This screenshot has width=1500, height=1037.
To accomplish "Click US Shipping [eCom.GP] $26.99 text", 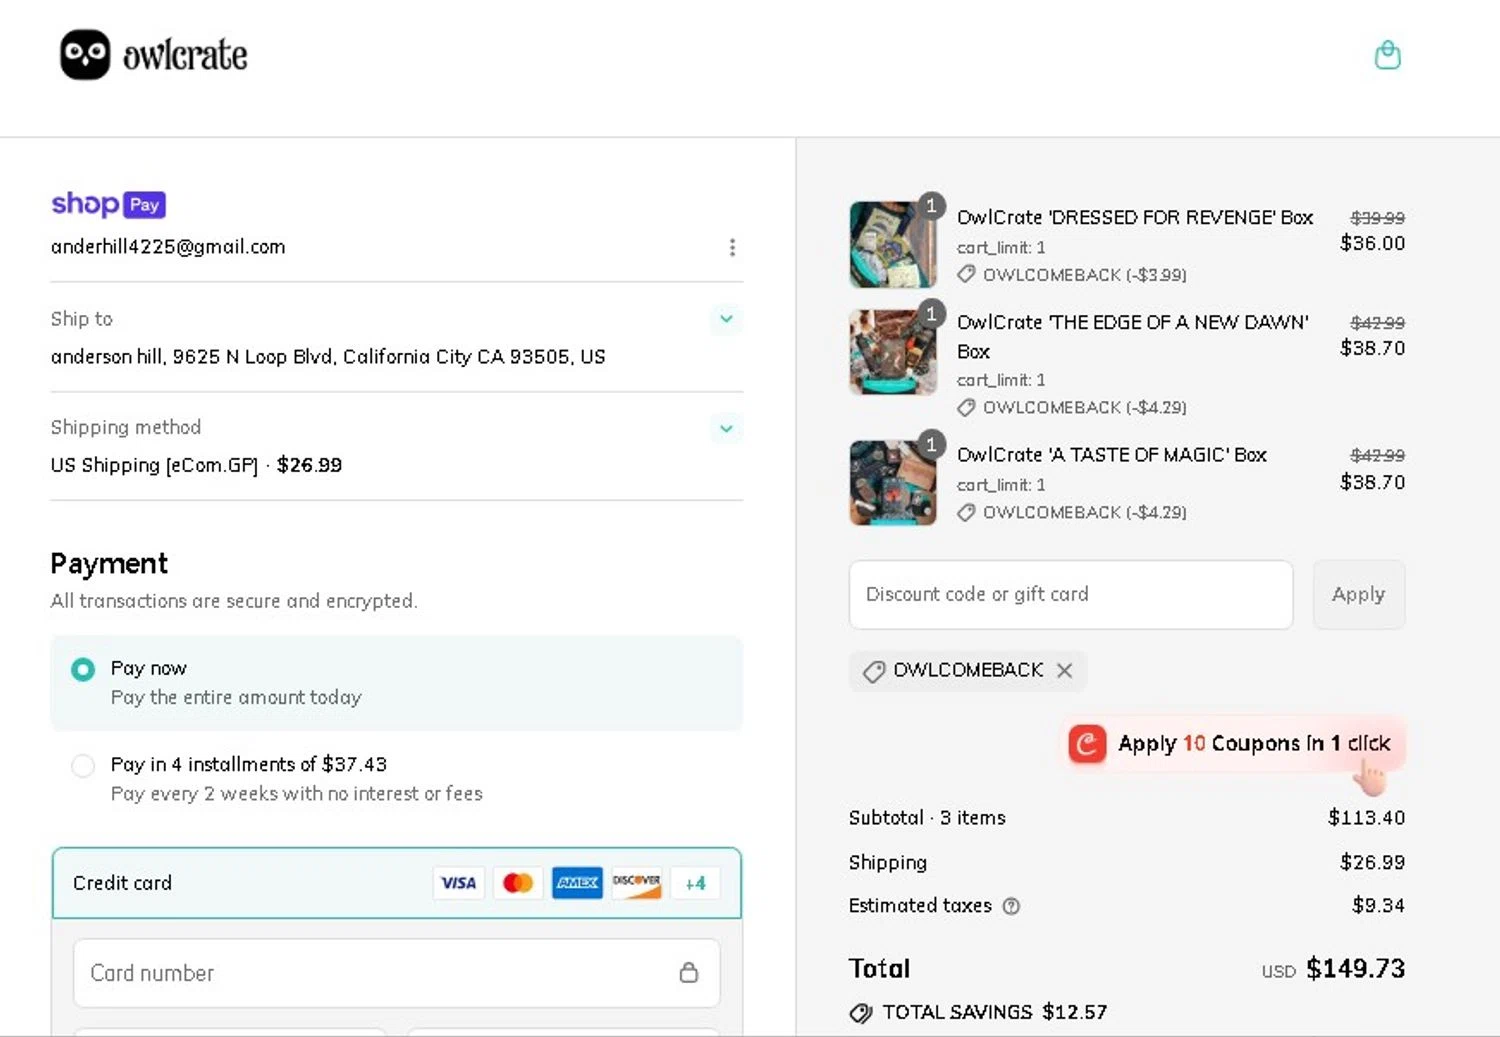I will pos(196,465).
